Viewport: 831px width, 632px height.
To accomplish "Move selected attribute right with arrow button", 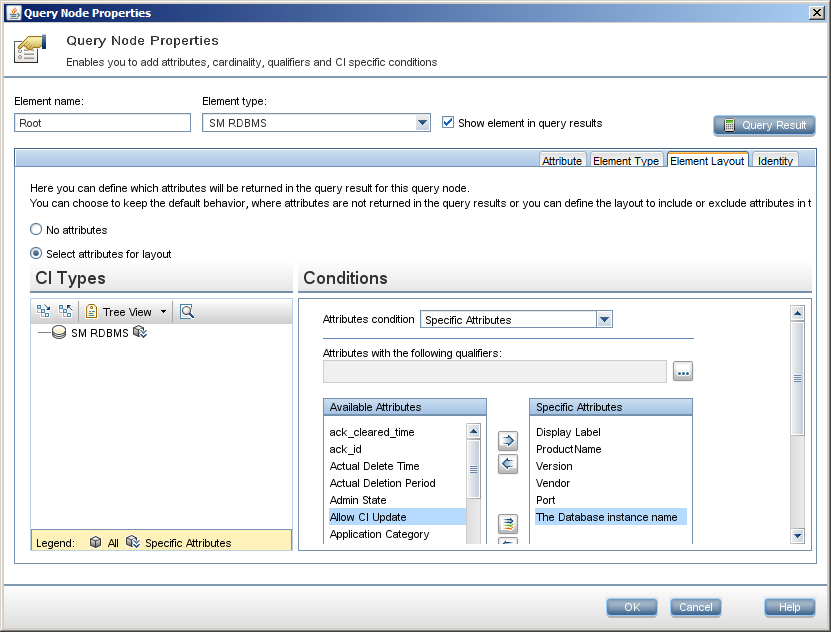I will click(x=508, y=440).
